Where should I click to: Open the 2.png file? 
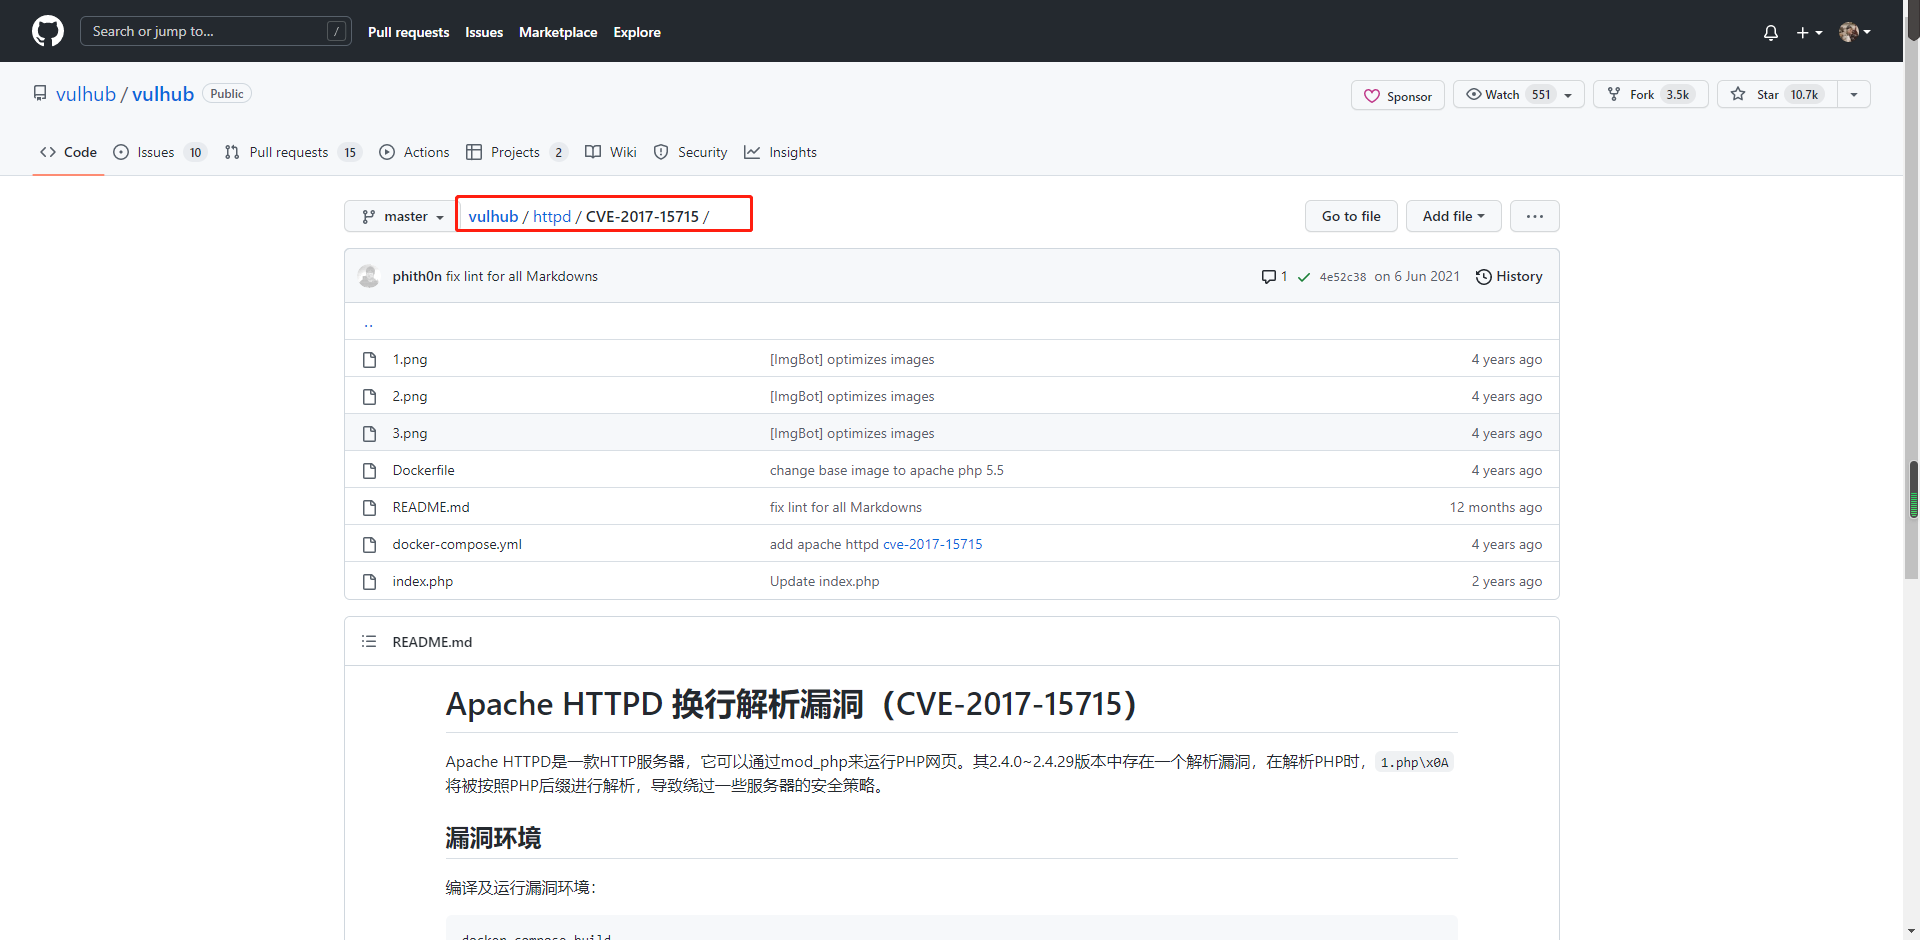coord(410,396)
